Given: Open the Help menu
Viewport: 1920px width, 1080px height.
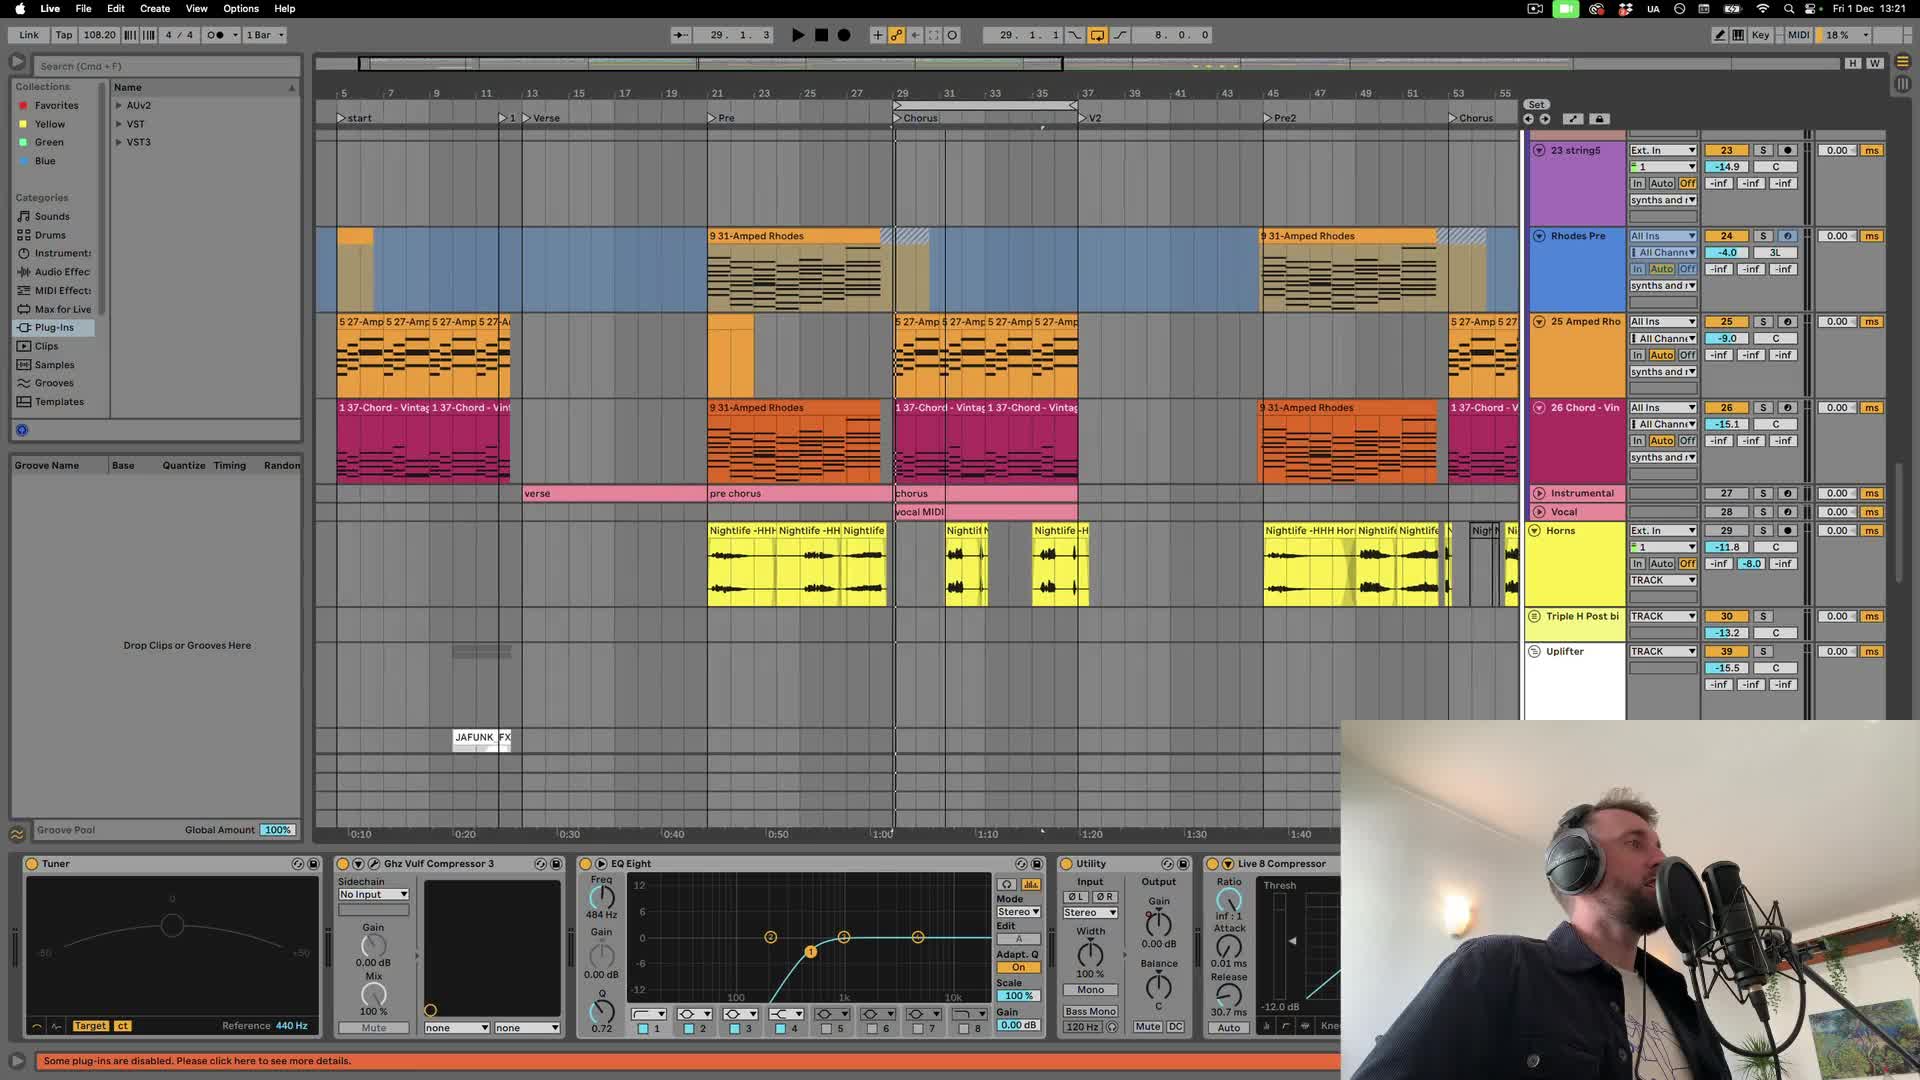Looking at the screenshot, I should click(285, 9).
